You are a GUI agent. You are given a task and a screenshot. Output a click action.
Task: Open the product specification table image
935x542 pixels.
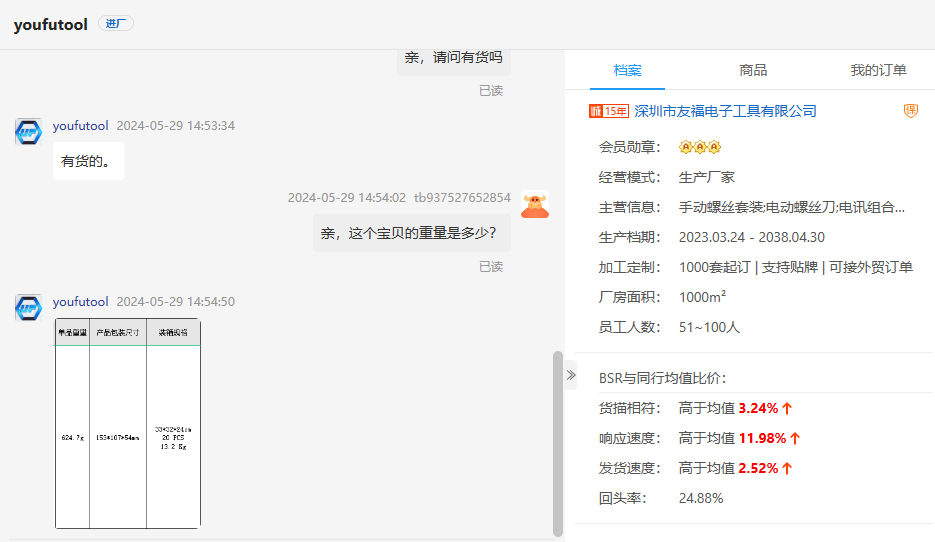pyautogui.click(x=128, y=423)
